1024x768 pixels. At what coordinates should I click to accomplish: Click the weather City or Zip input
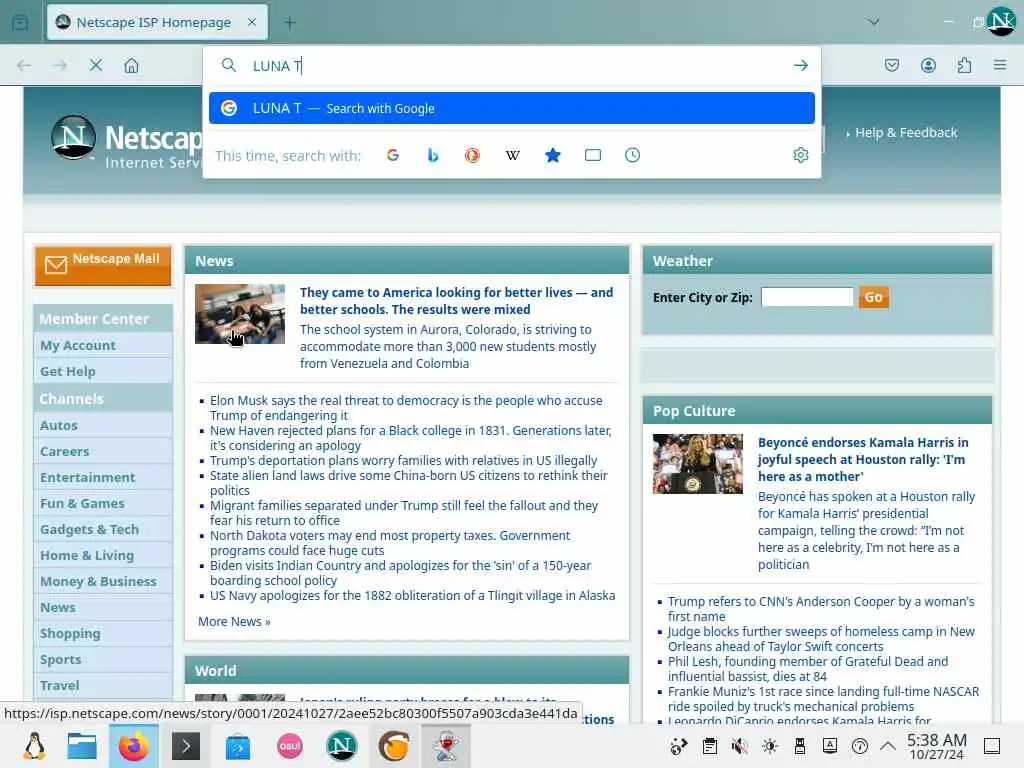click(x=807, y=297)
